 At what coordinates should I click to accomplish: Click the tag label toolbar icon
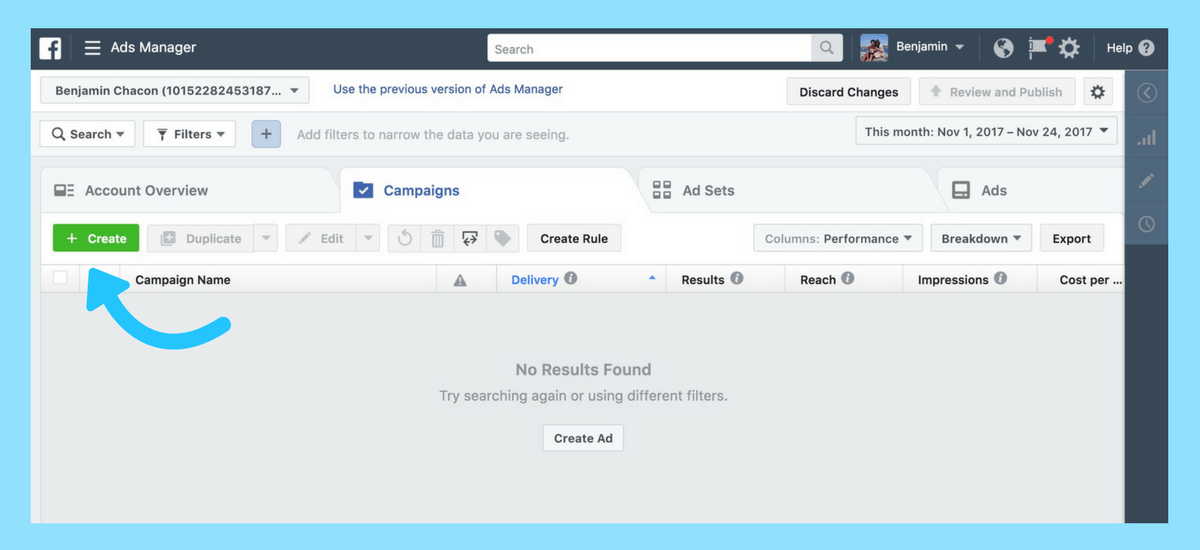tap(502, 239)
